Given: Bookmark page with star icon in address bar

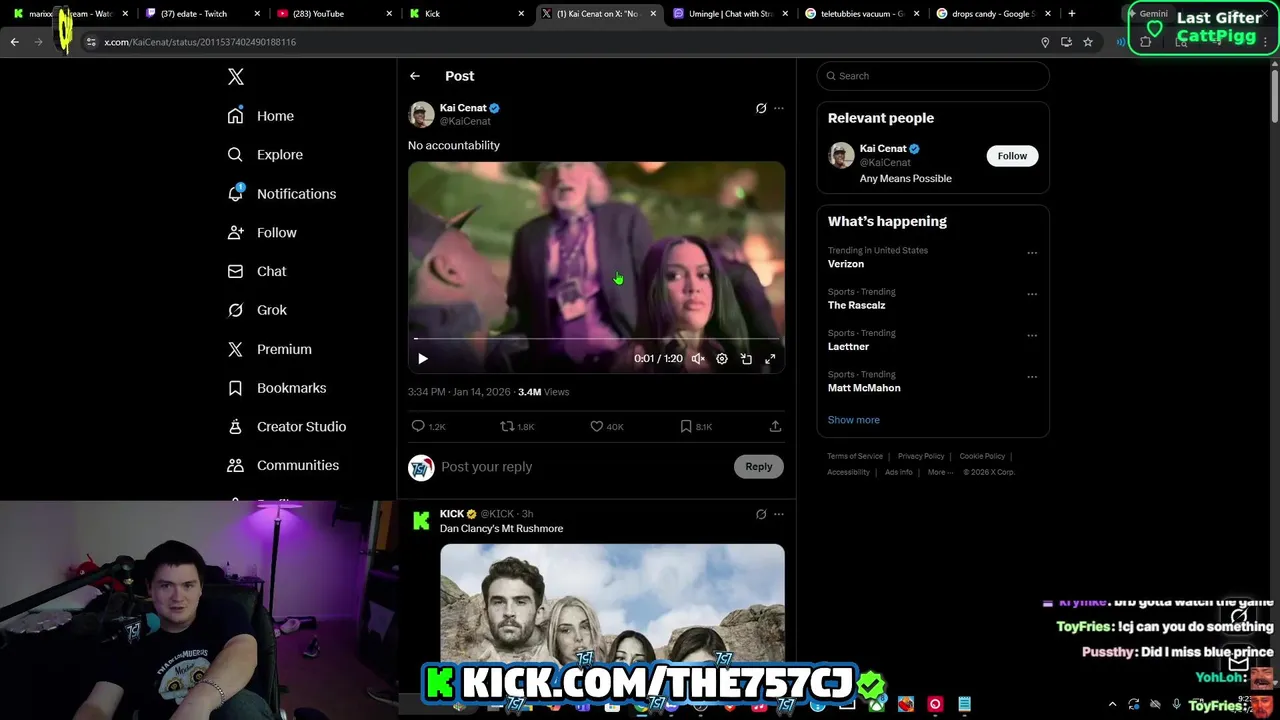Looking at the screenshot, I should (1088, 42).
